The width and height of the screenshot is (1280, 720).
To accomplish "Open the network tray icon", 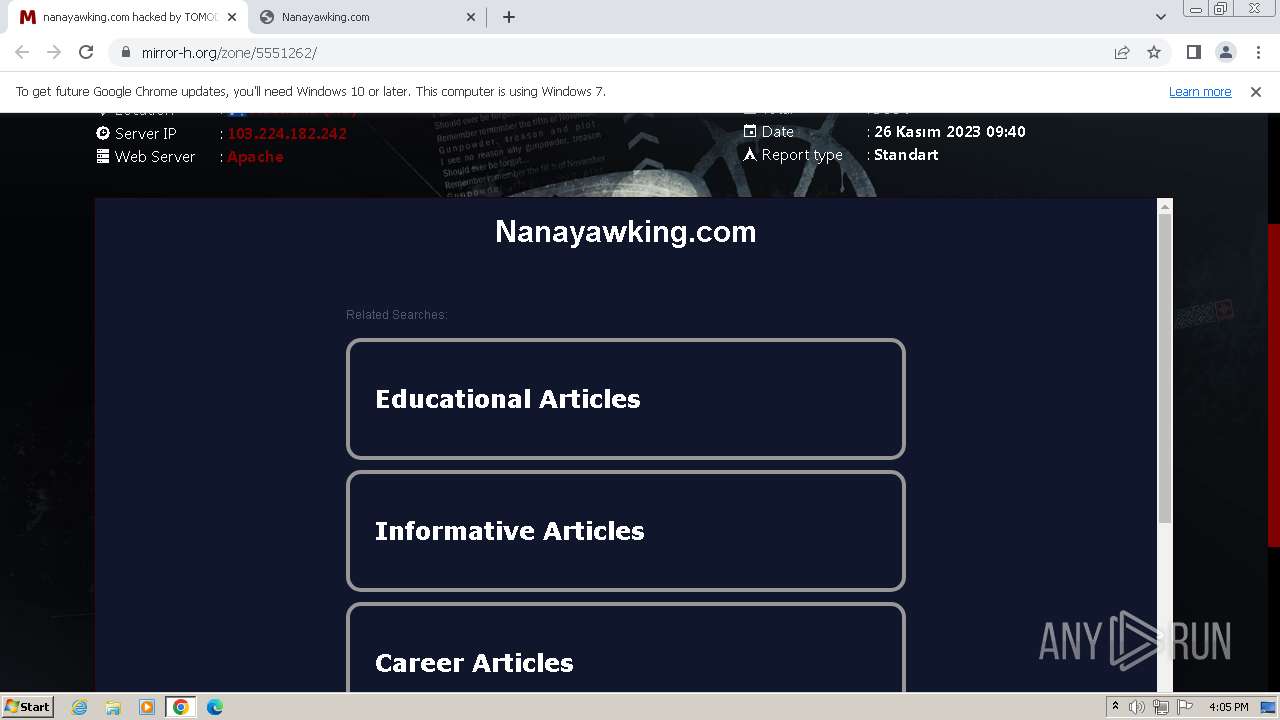I will click(x=1161, y=707).
